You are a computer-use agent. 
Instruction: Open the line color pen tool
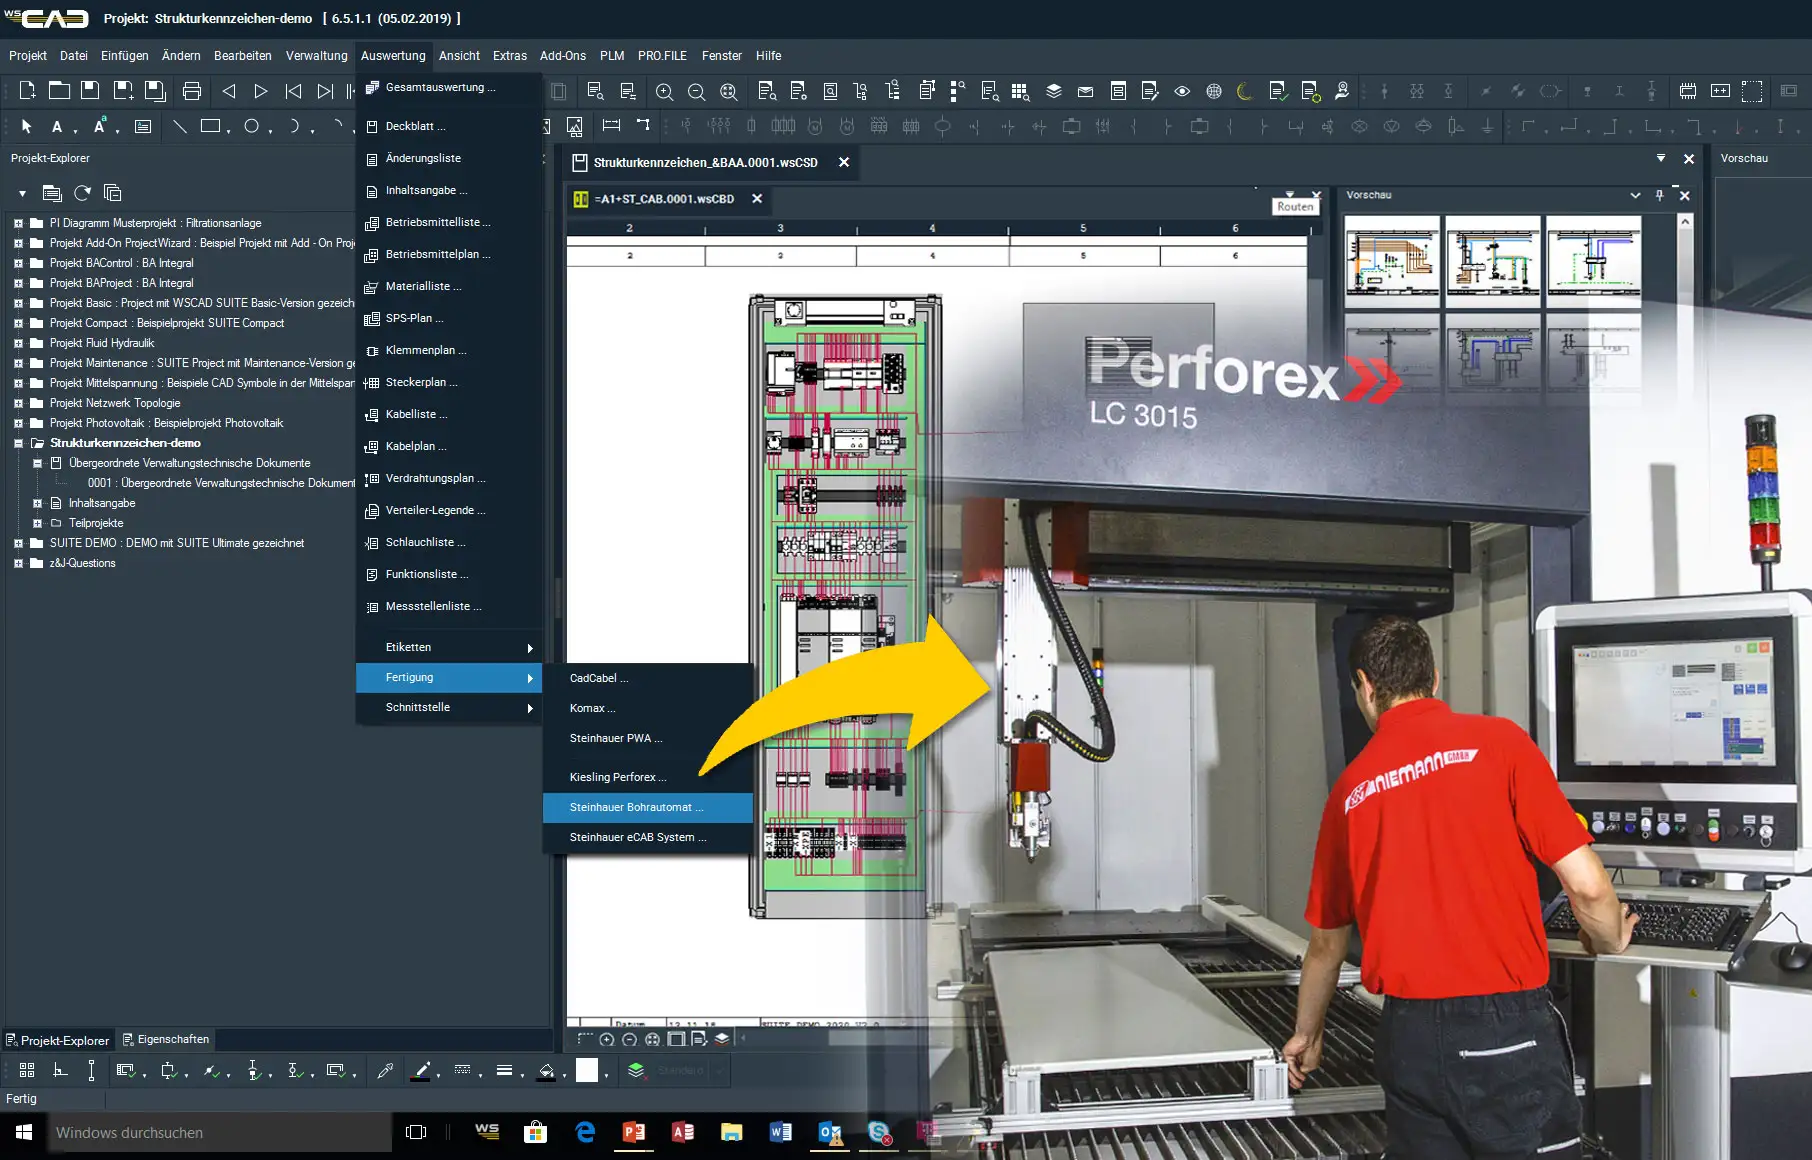[x=422, y=1071]
